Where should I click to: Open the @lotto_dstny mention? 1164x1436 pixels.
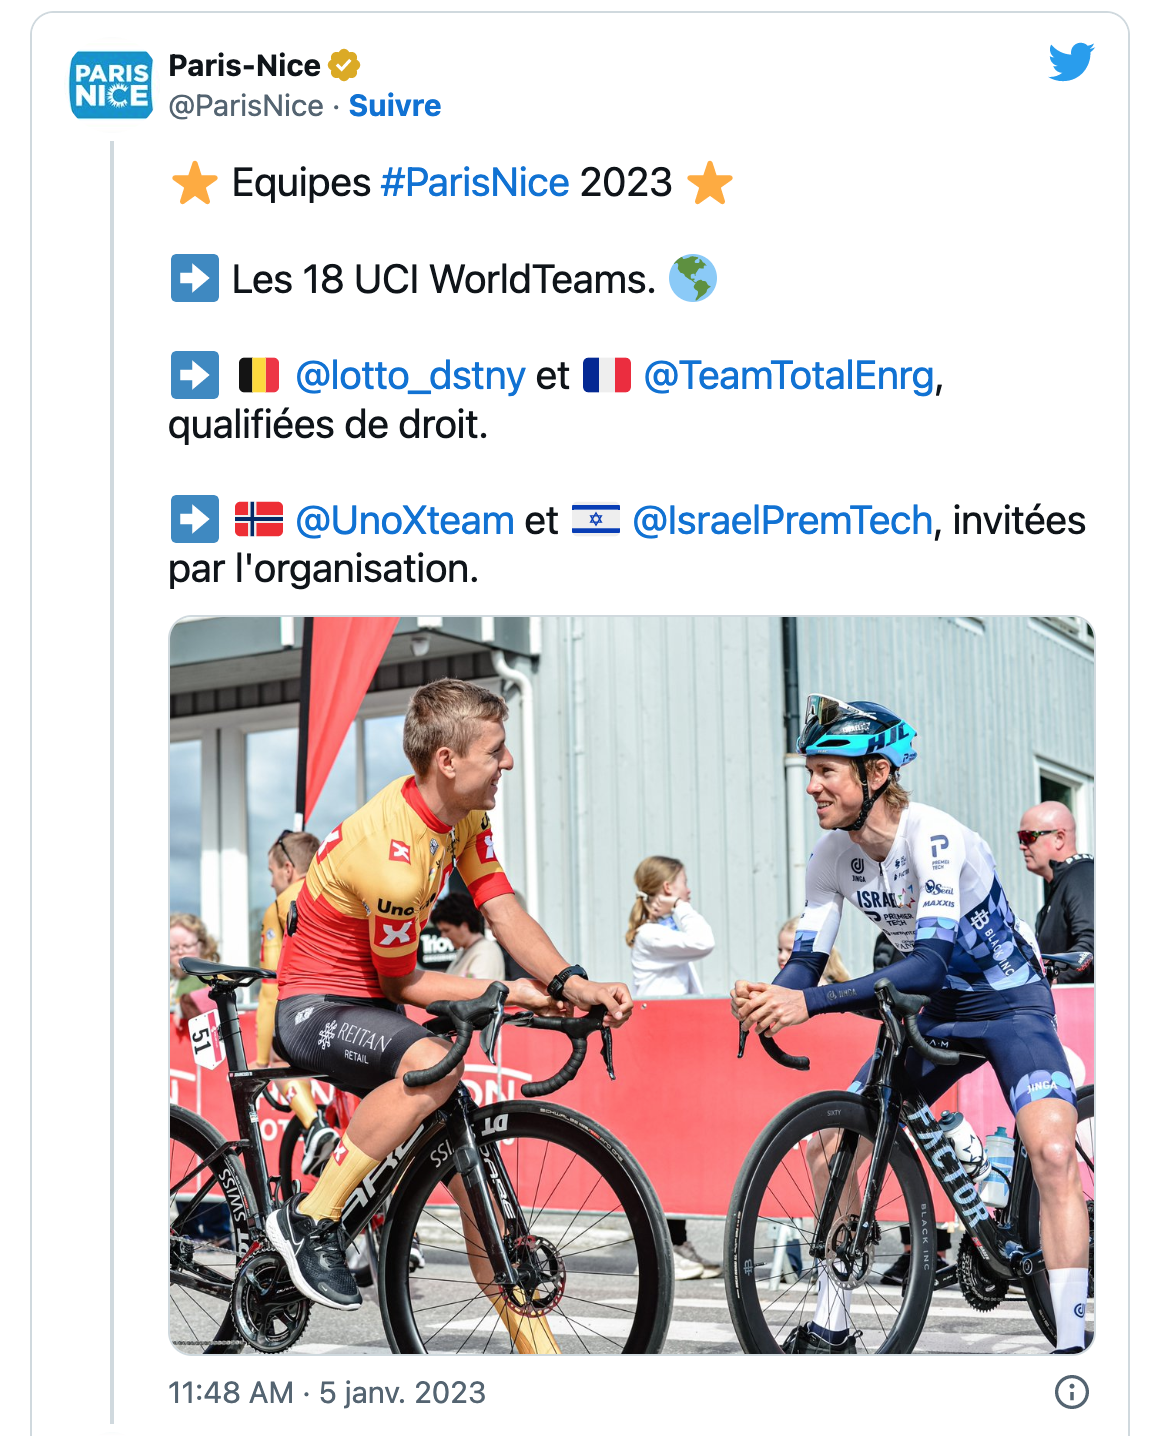coord(410,376)
